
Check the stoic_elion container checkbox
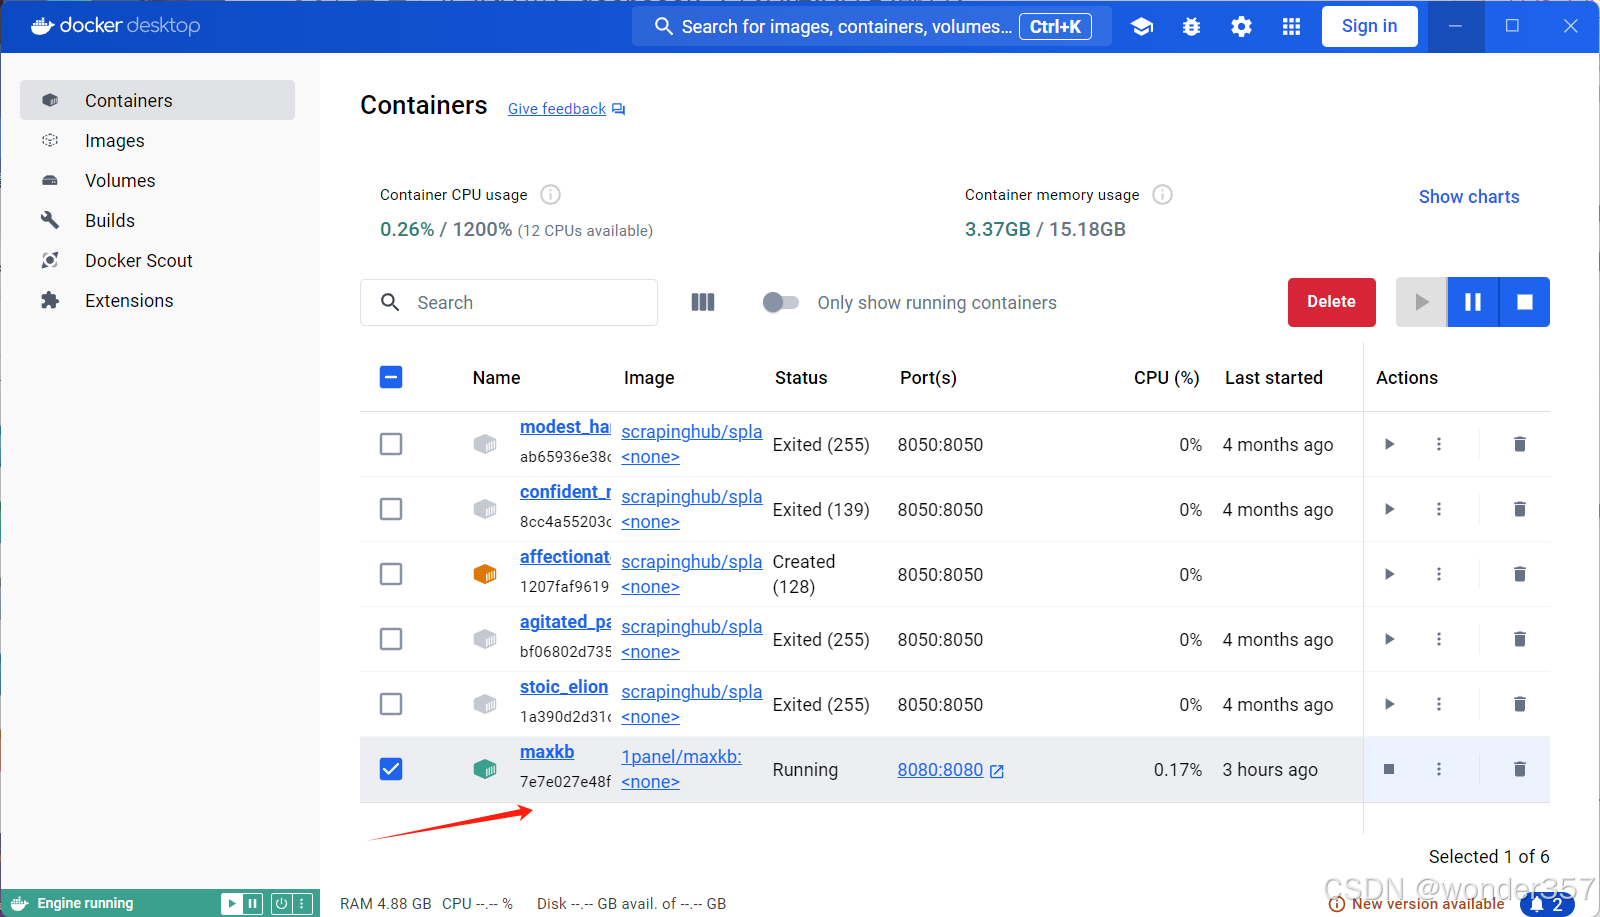click(391, 704)
